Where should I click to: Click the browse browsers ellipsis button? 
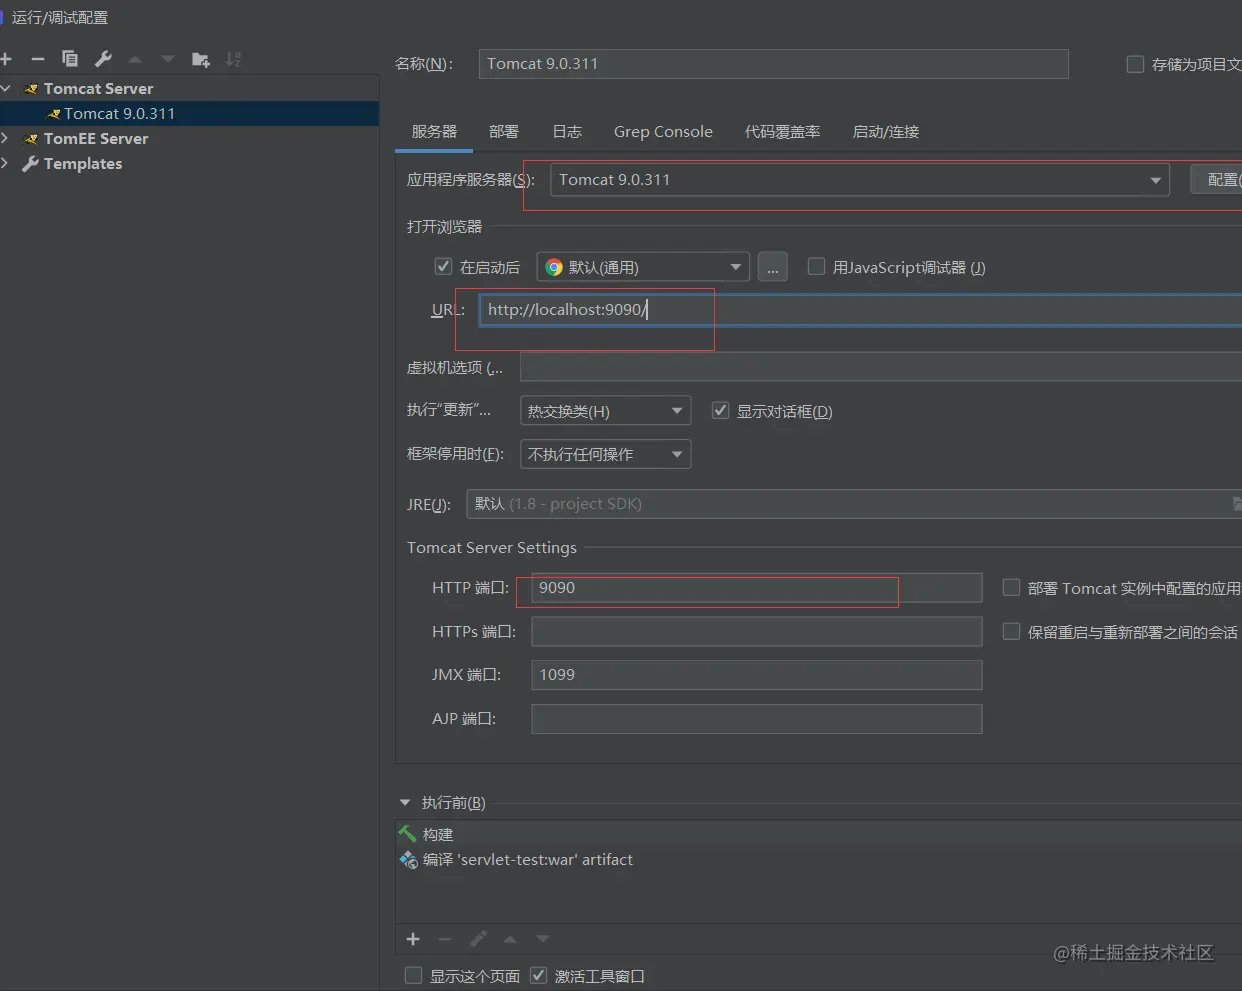[773, 267]
